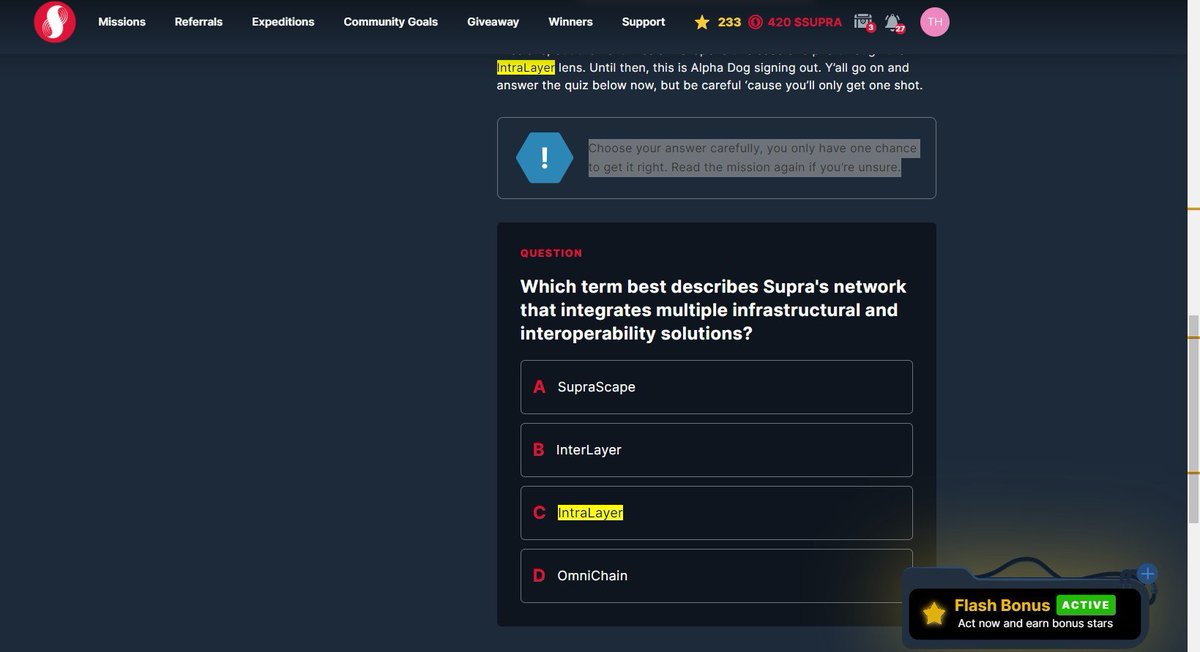
Task: Click the 233 stars balance
Action: pyautogui.click(x=729, y=21)
